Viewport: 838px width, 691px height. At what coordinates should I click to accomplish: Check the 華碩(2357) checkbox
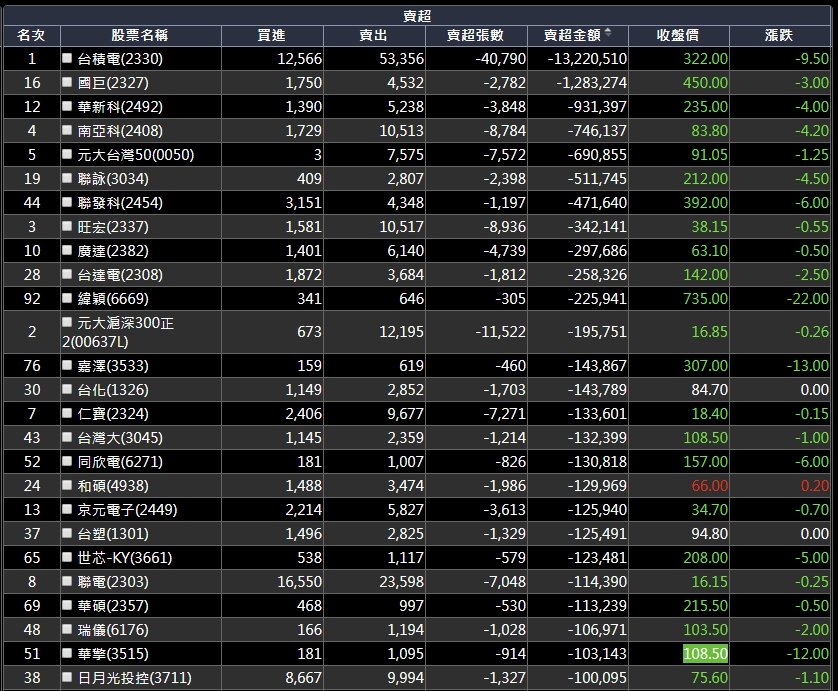coord(67,605)
